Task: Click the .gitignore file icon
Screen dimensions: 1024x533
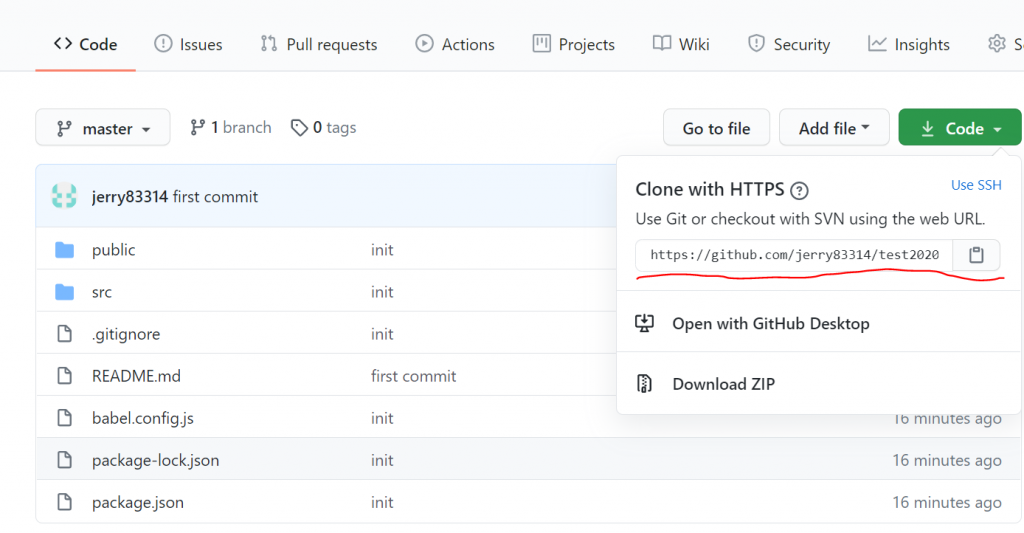Action: click(65, 334)
